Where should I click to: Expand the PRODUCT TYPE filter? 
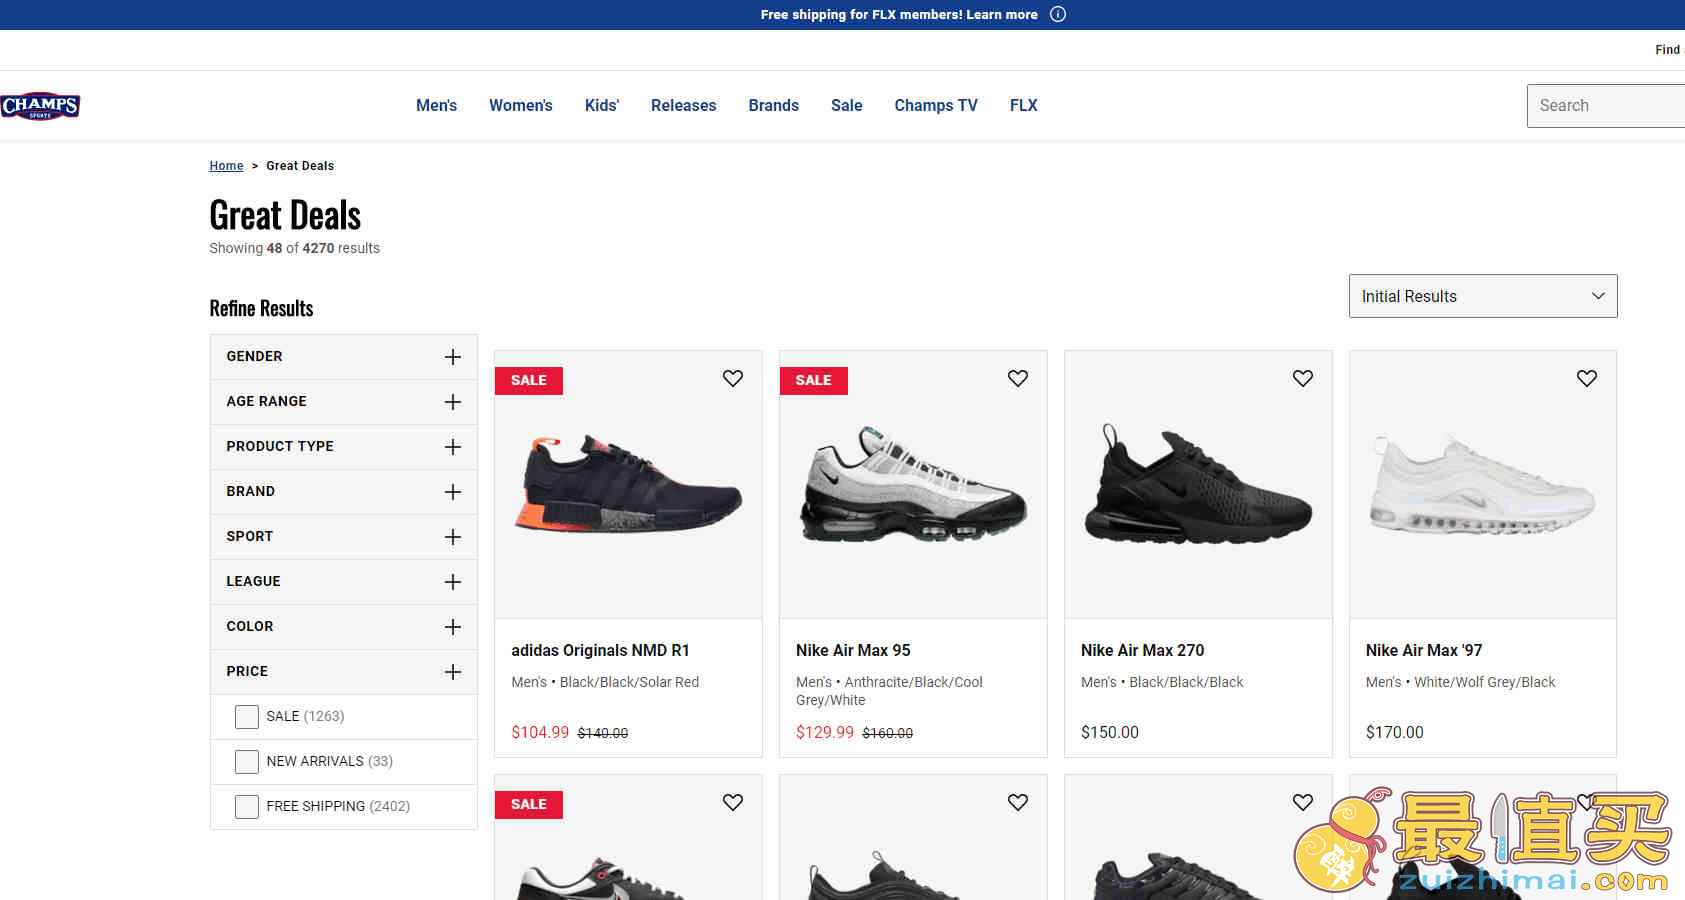point(344,447)
